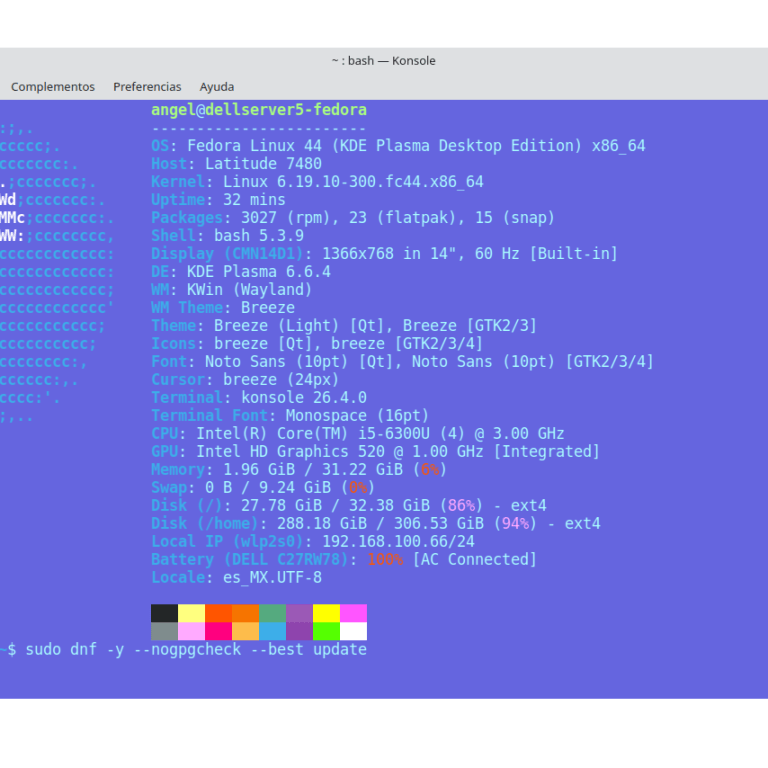Click the Disk (/home) line showing 94%
Viewport: 768px width, 768px height.
(x=376, y=524)
